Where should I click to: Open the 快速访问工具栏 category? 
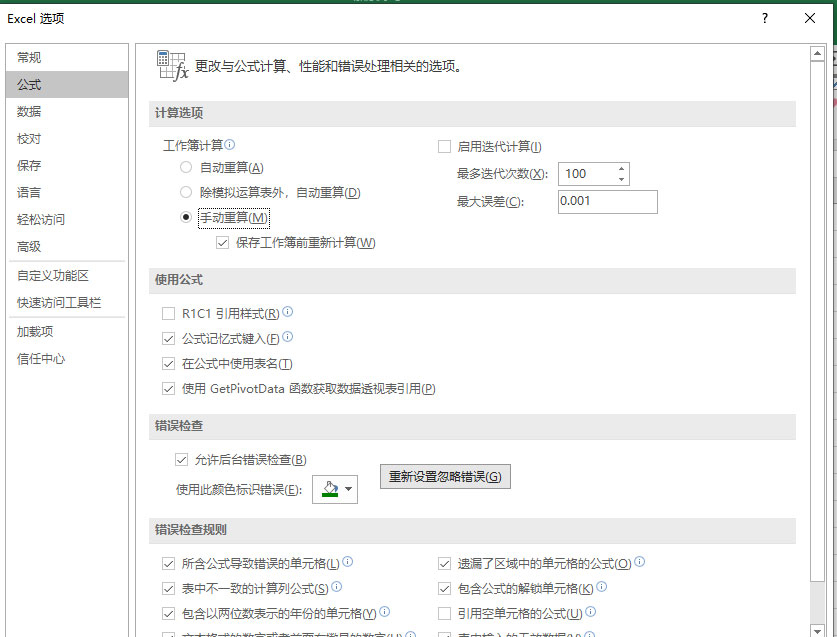[67, 302]
